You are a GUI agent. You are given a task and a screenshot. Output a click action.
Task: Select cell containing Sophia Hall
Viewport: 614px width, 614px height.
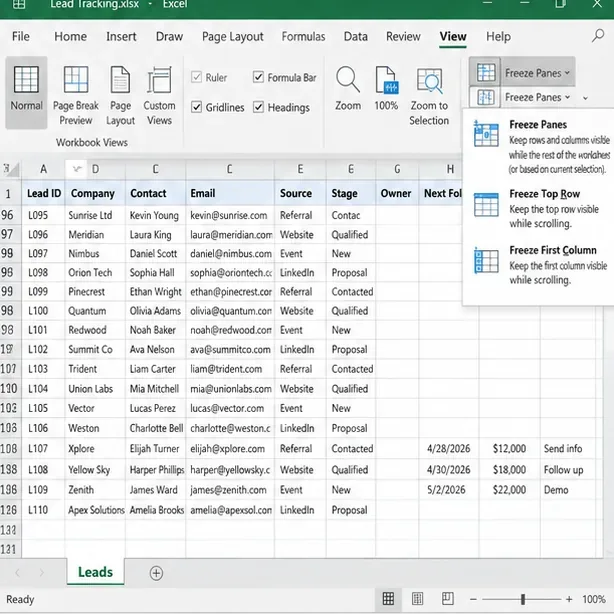point(155,273)
